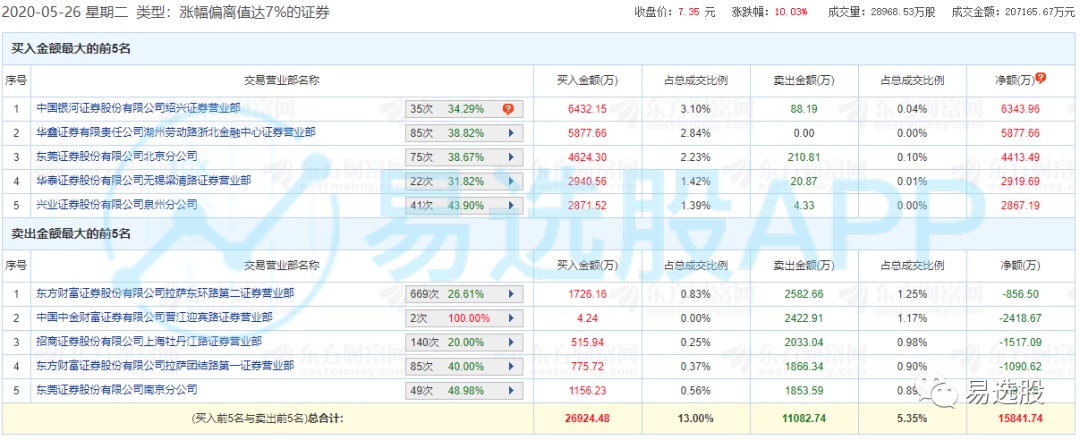The width and height of the screenshot is (1080, 440).
Task: Click the help icon next to 净额(万) header
Action: (x=1040, y=78)
